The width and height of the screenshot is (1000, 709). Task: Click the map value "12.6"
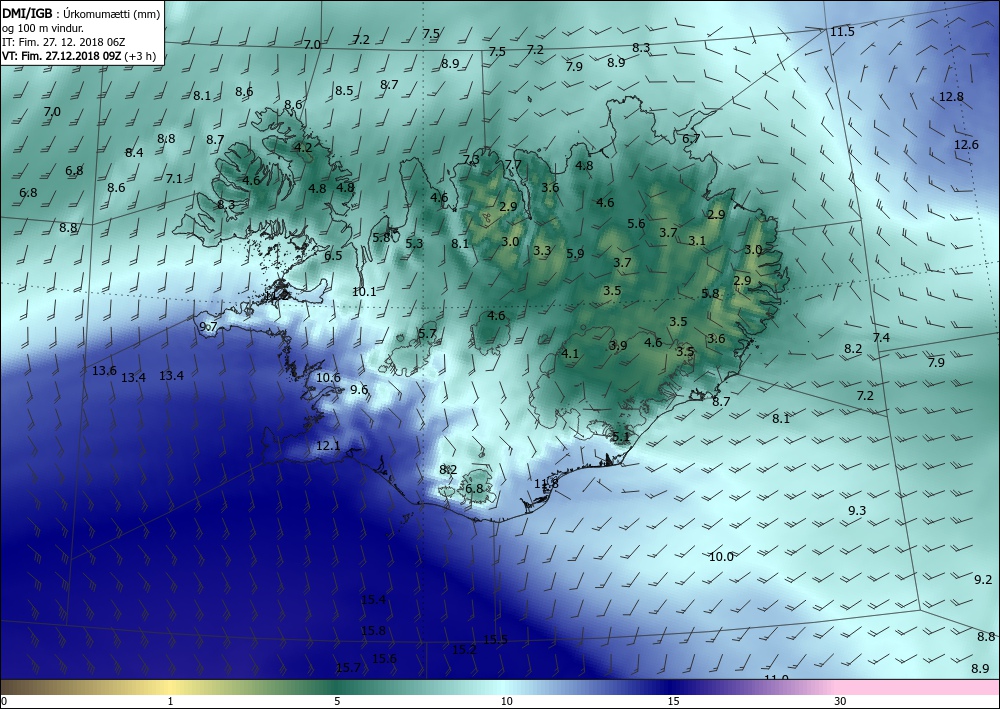coord(966,145)
